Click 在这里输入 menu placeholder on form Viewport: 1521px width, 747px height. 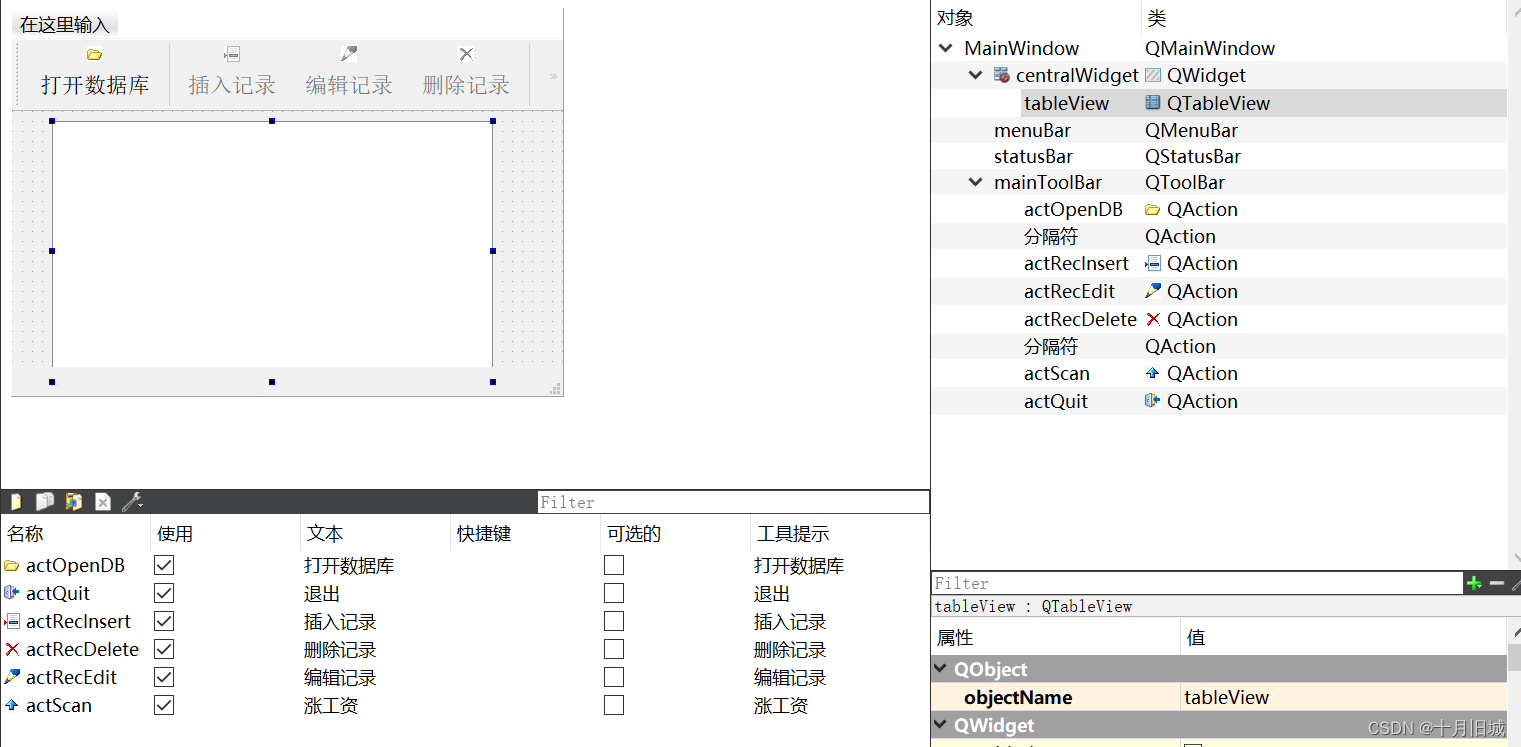(65, 25)
